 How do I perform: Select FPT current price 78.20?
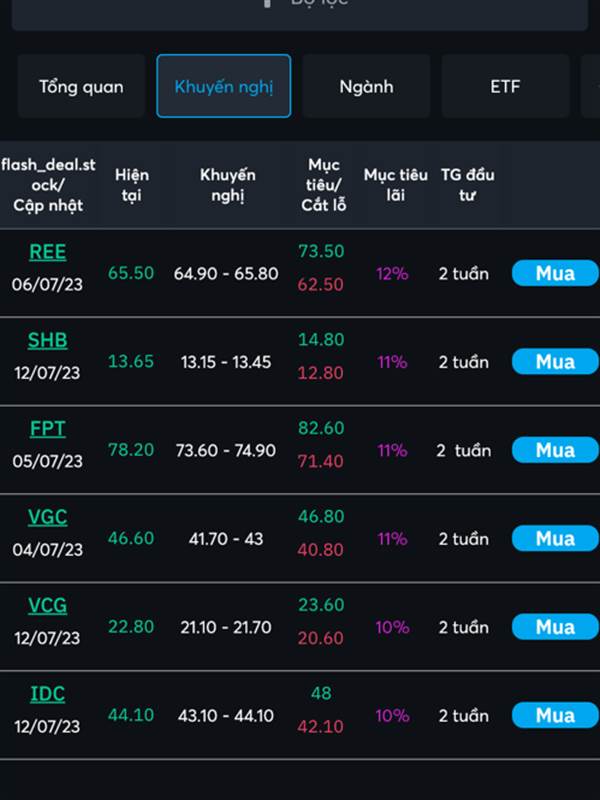131,450
